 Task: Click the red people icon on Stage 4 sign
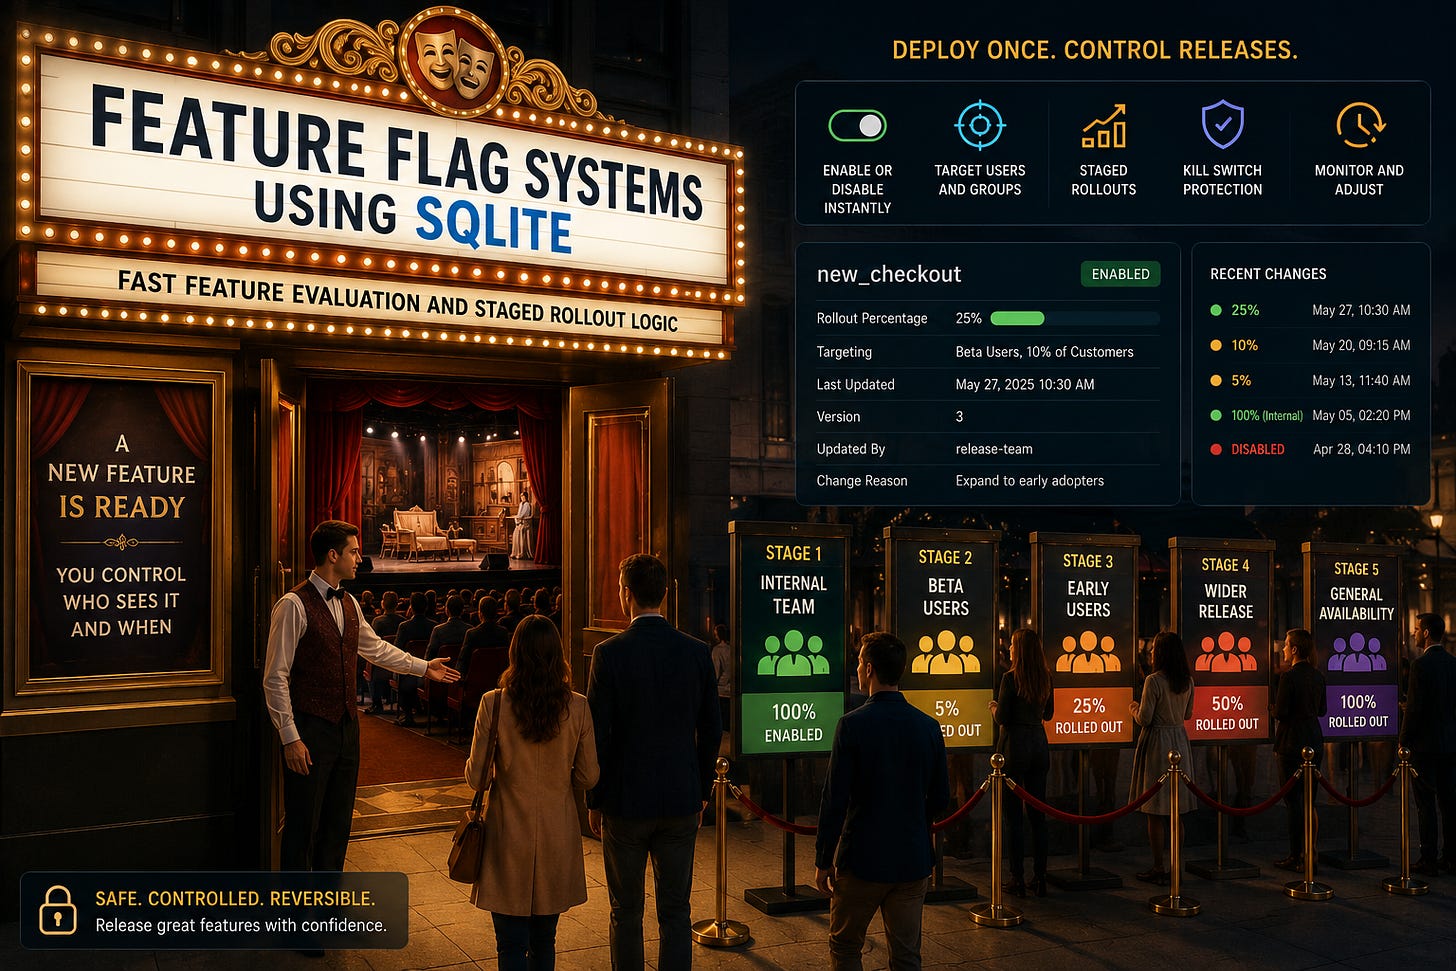pos(1225,652)
